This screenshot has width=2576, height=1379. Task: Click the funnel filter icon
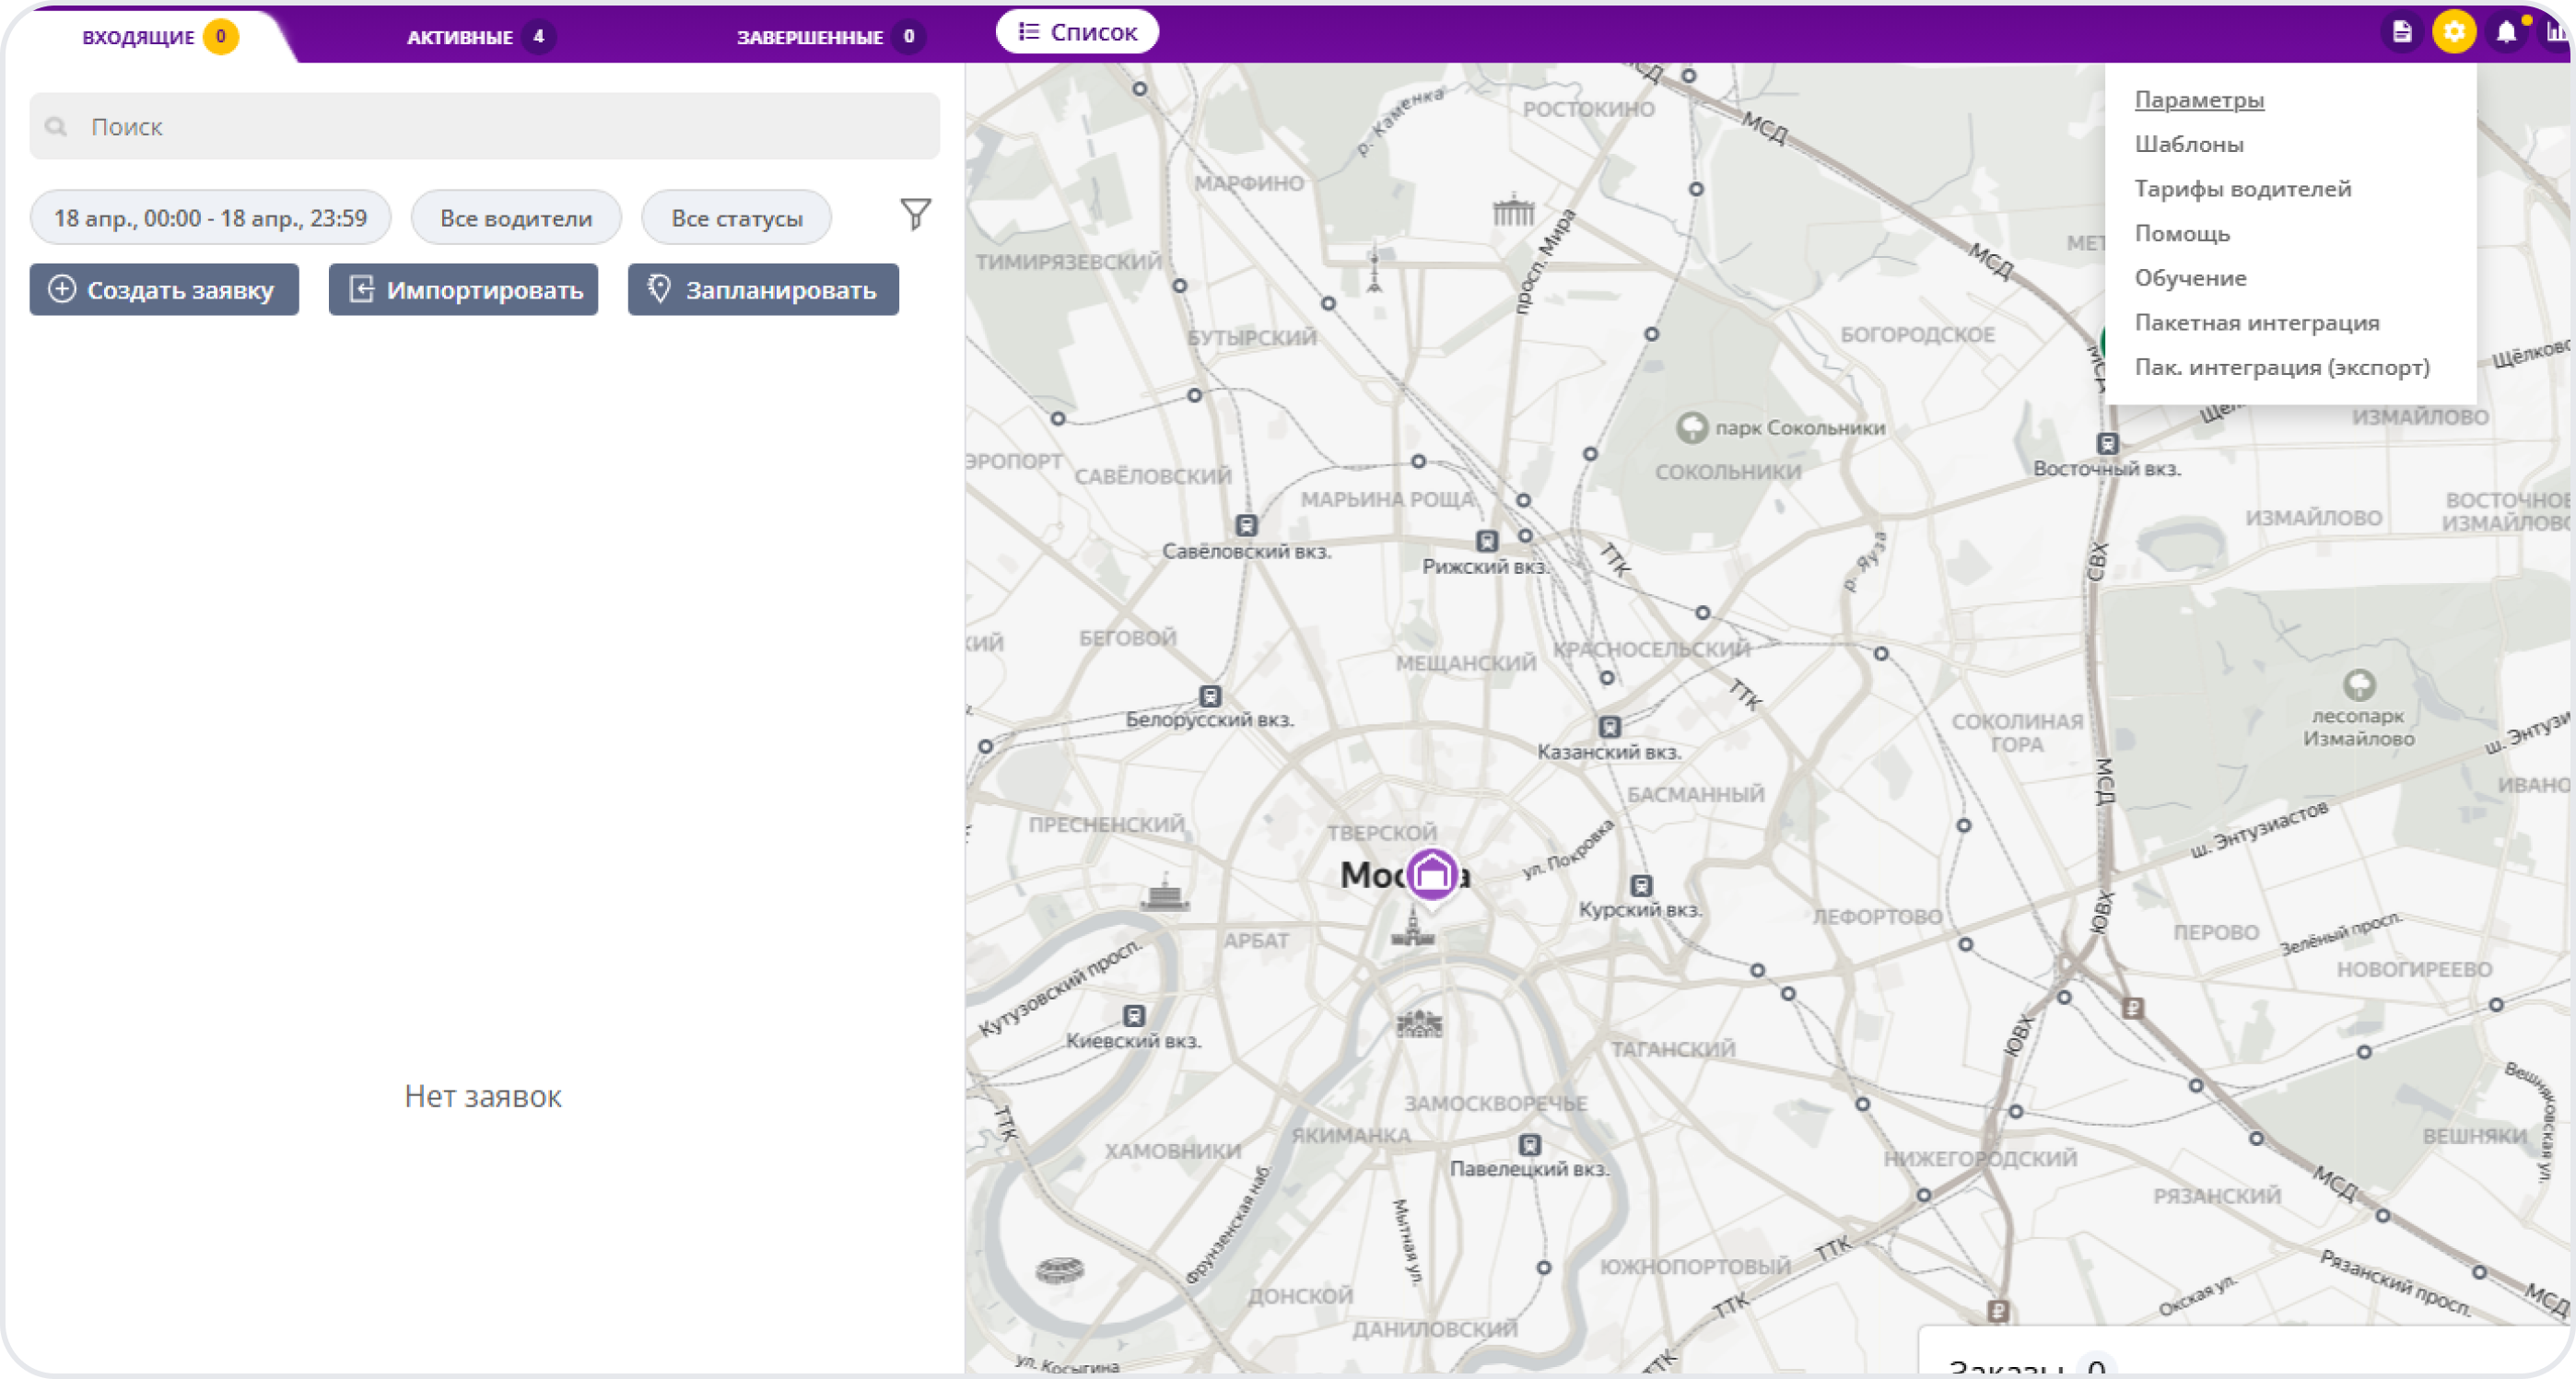click(915, 213)
